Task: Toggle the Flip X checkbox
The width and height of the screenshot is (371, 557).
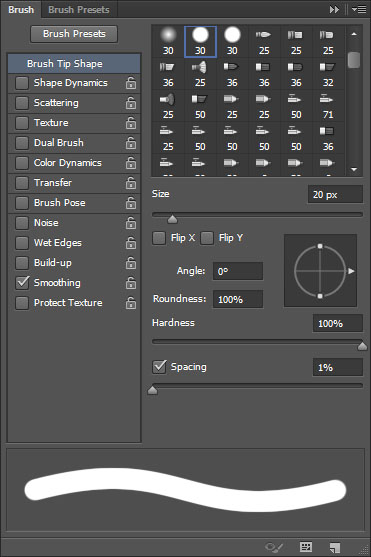Action: (159, 238)
